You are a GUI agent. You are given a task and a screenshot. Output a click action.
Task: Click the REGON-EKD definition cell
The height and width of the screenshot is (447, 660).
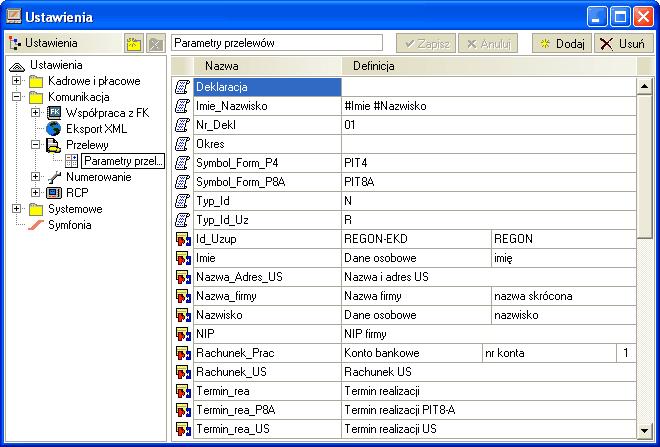coord(416,239)
